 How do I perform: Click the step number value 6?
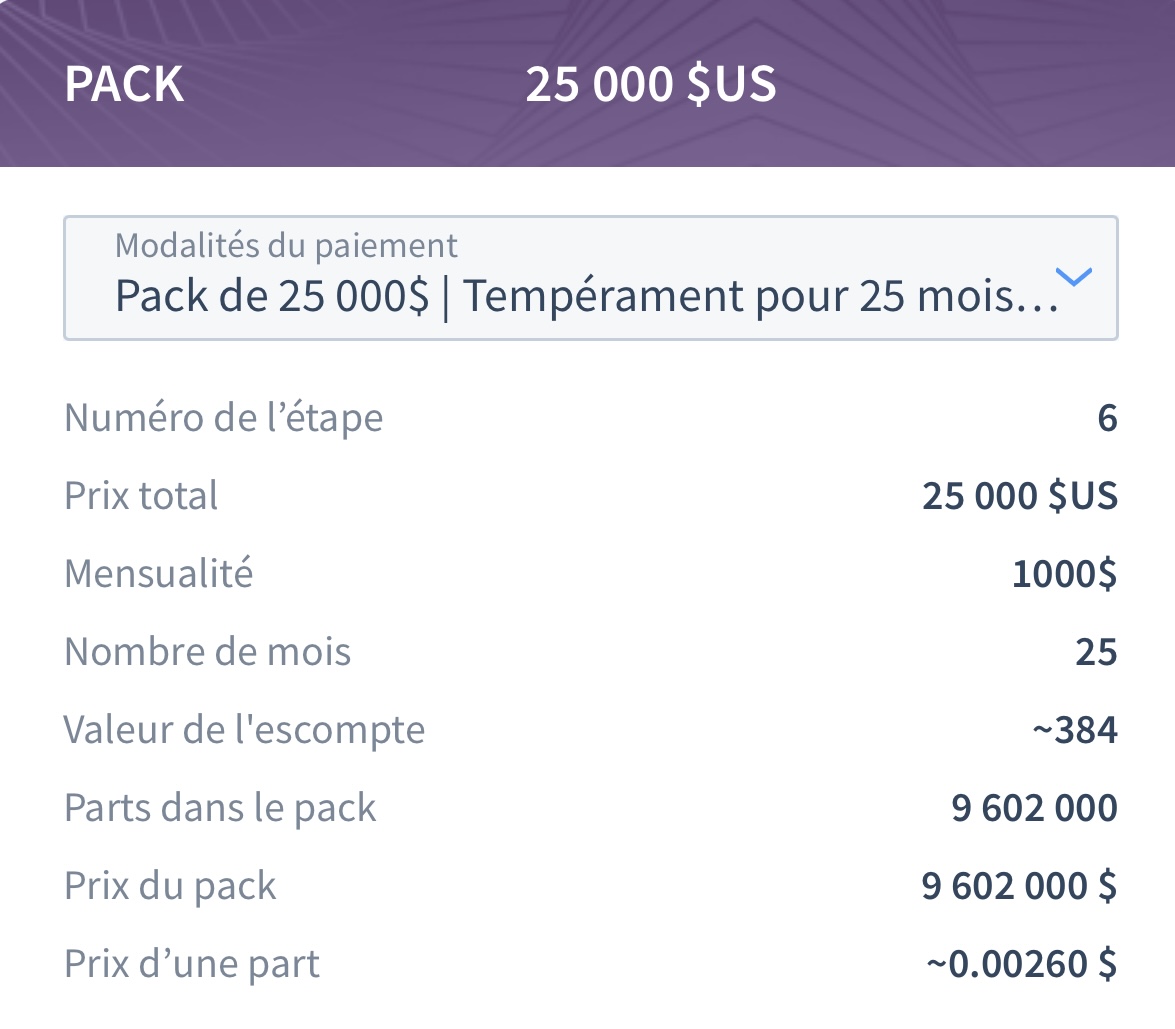click(1108, 418)
